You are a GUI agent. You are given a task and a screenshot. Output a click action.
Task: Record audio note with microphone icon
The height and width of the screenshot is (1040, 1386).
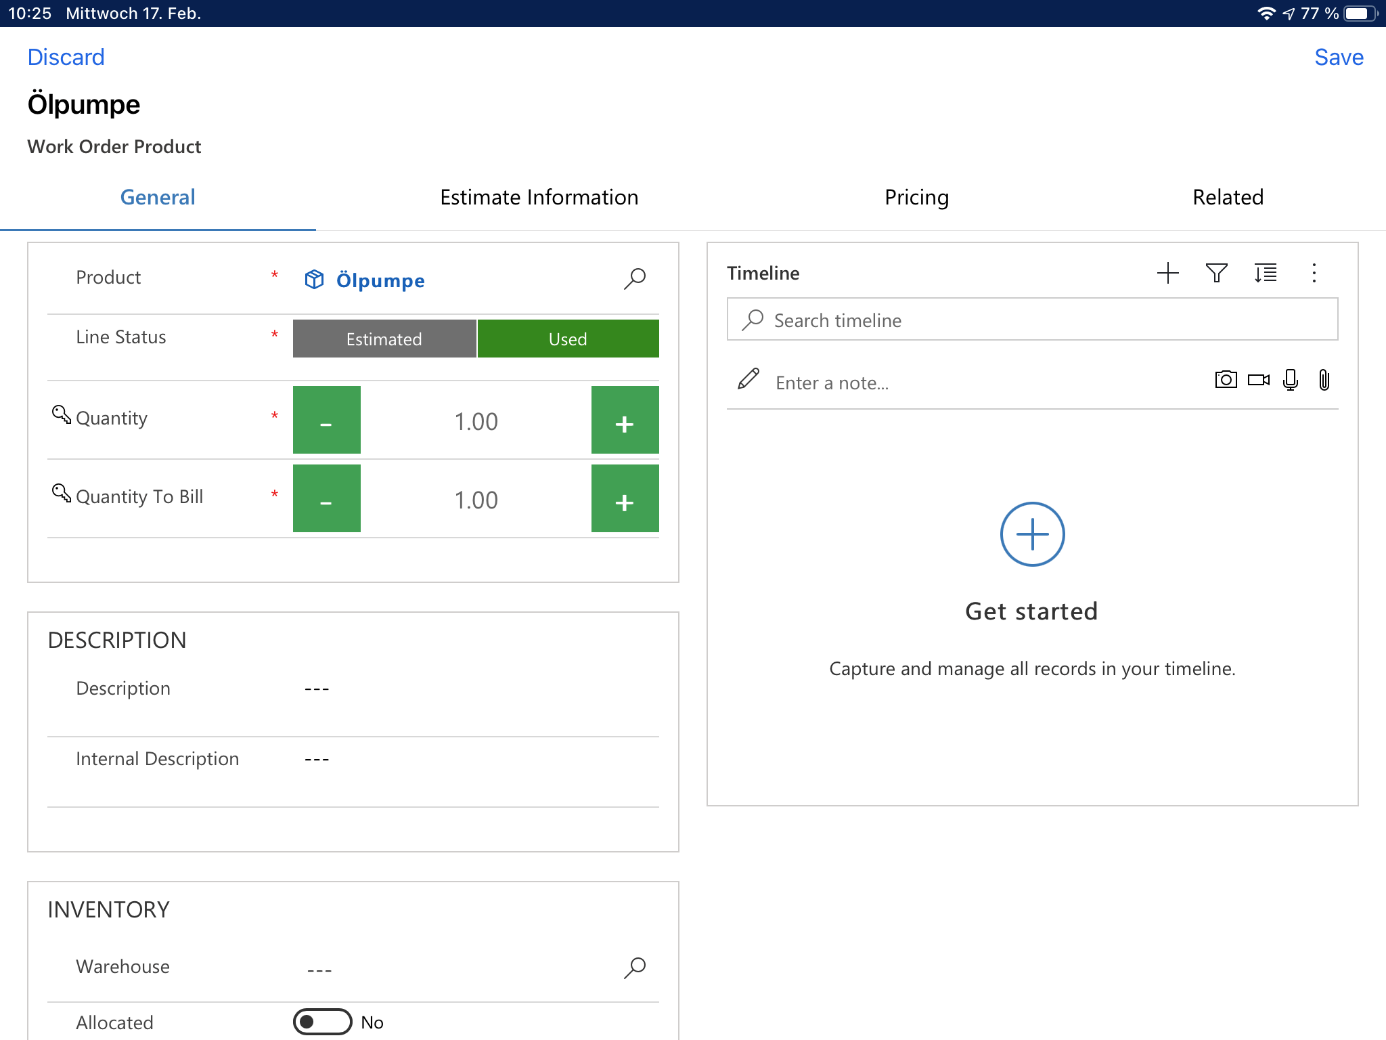pos(1291,380)
